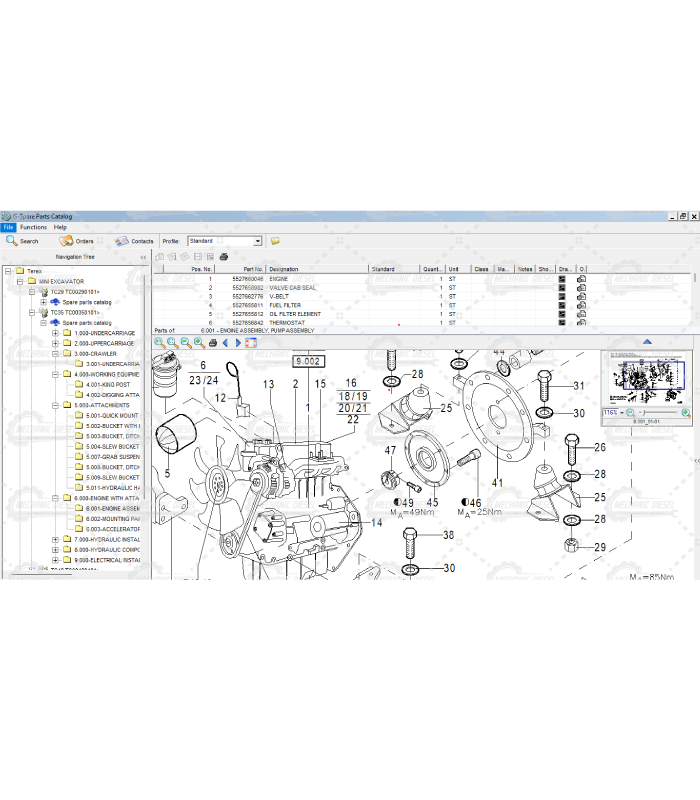Collapse the 5.000-ATTACHMENTS tree node
Viewport: 700px width, 800px height.
(55, 405)
